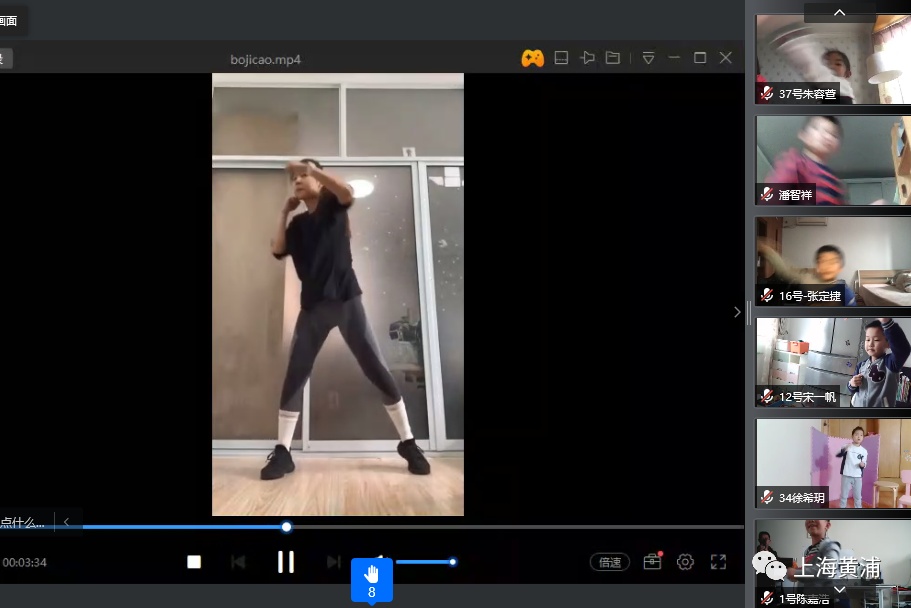
Task: Open the toolbox icon with red dot
Action: click(x=652, y=562)
